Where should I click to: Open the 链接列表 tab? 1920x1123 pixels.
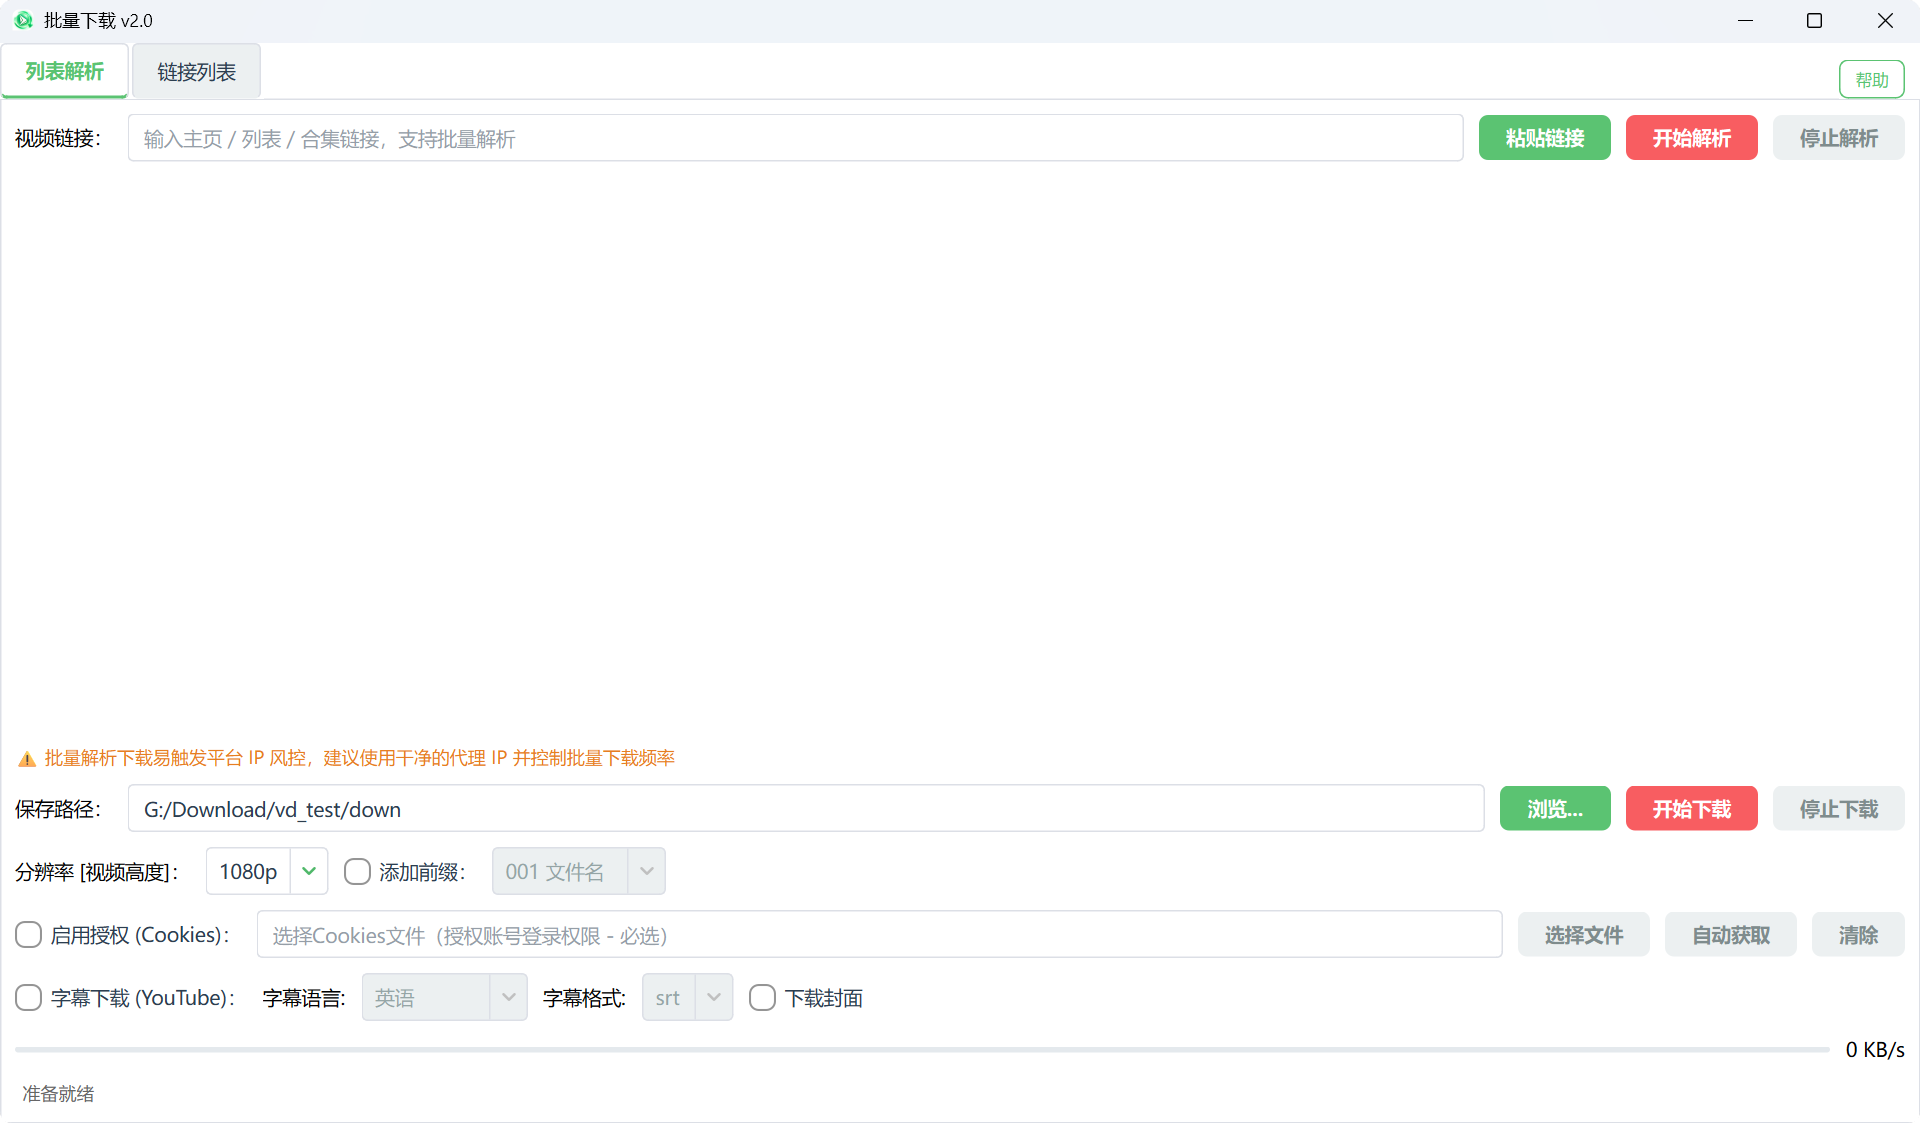196,71
